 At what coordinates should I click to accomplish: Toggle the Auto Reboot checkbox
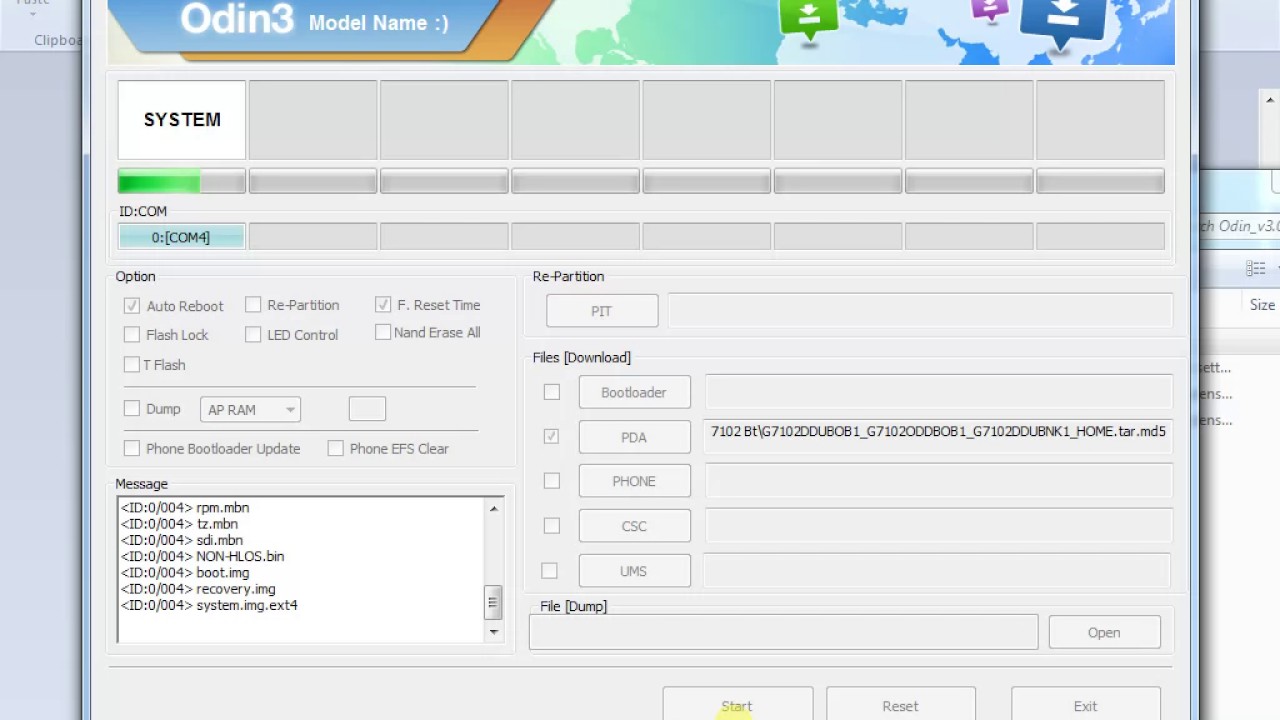(132, 306)
